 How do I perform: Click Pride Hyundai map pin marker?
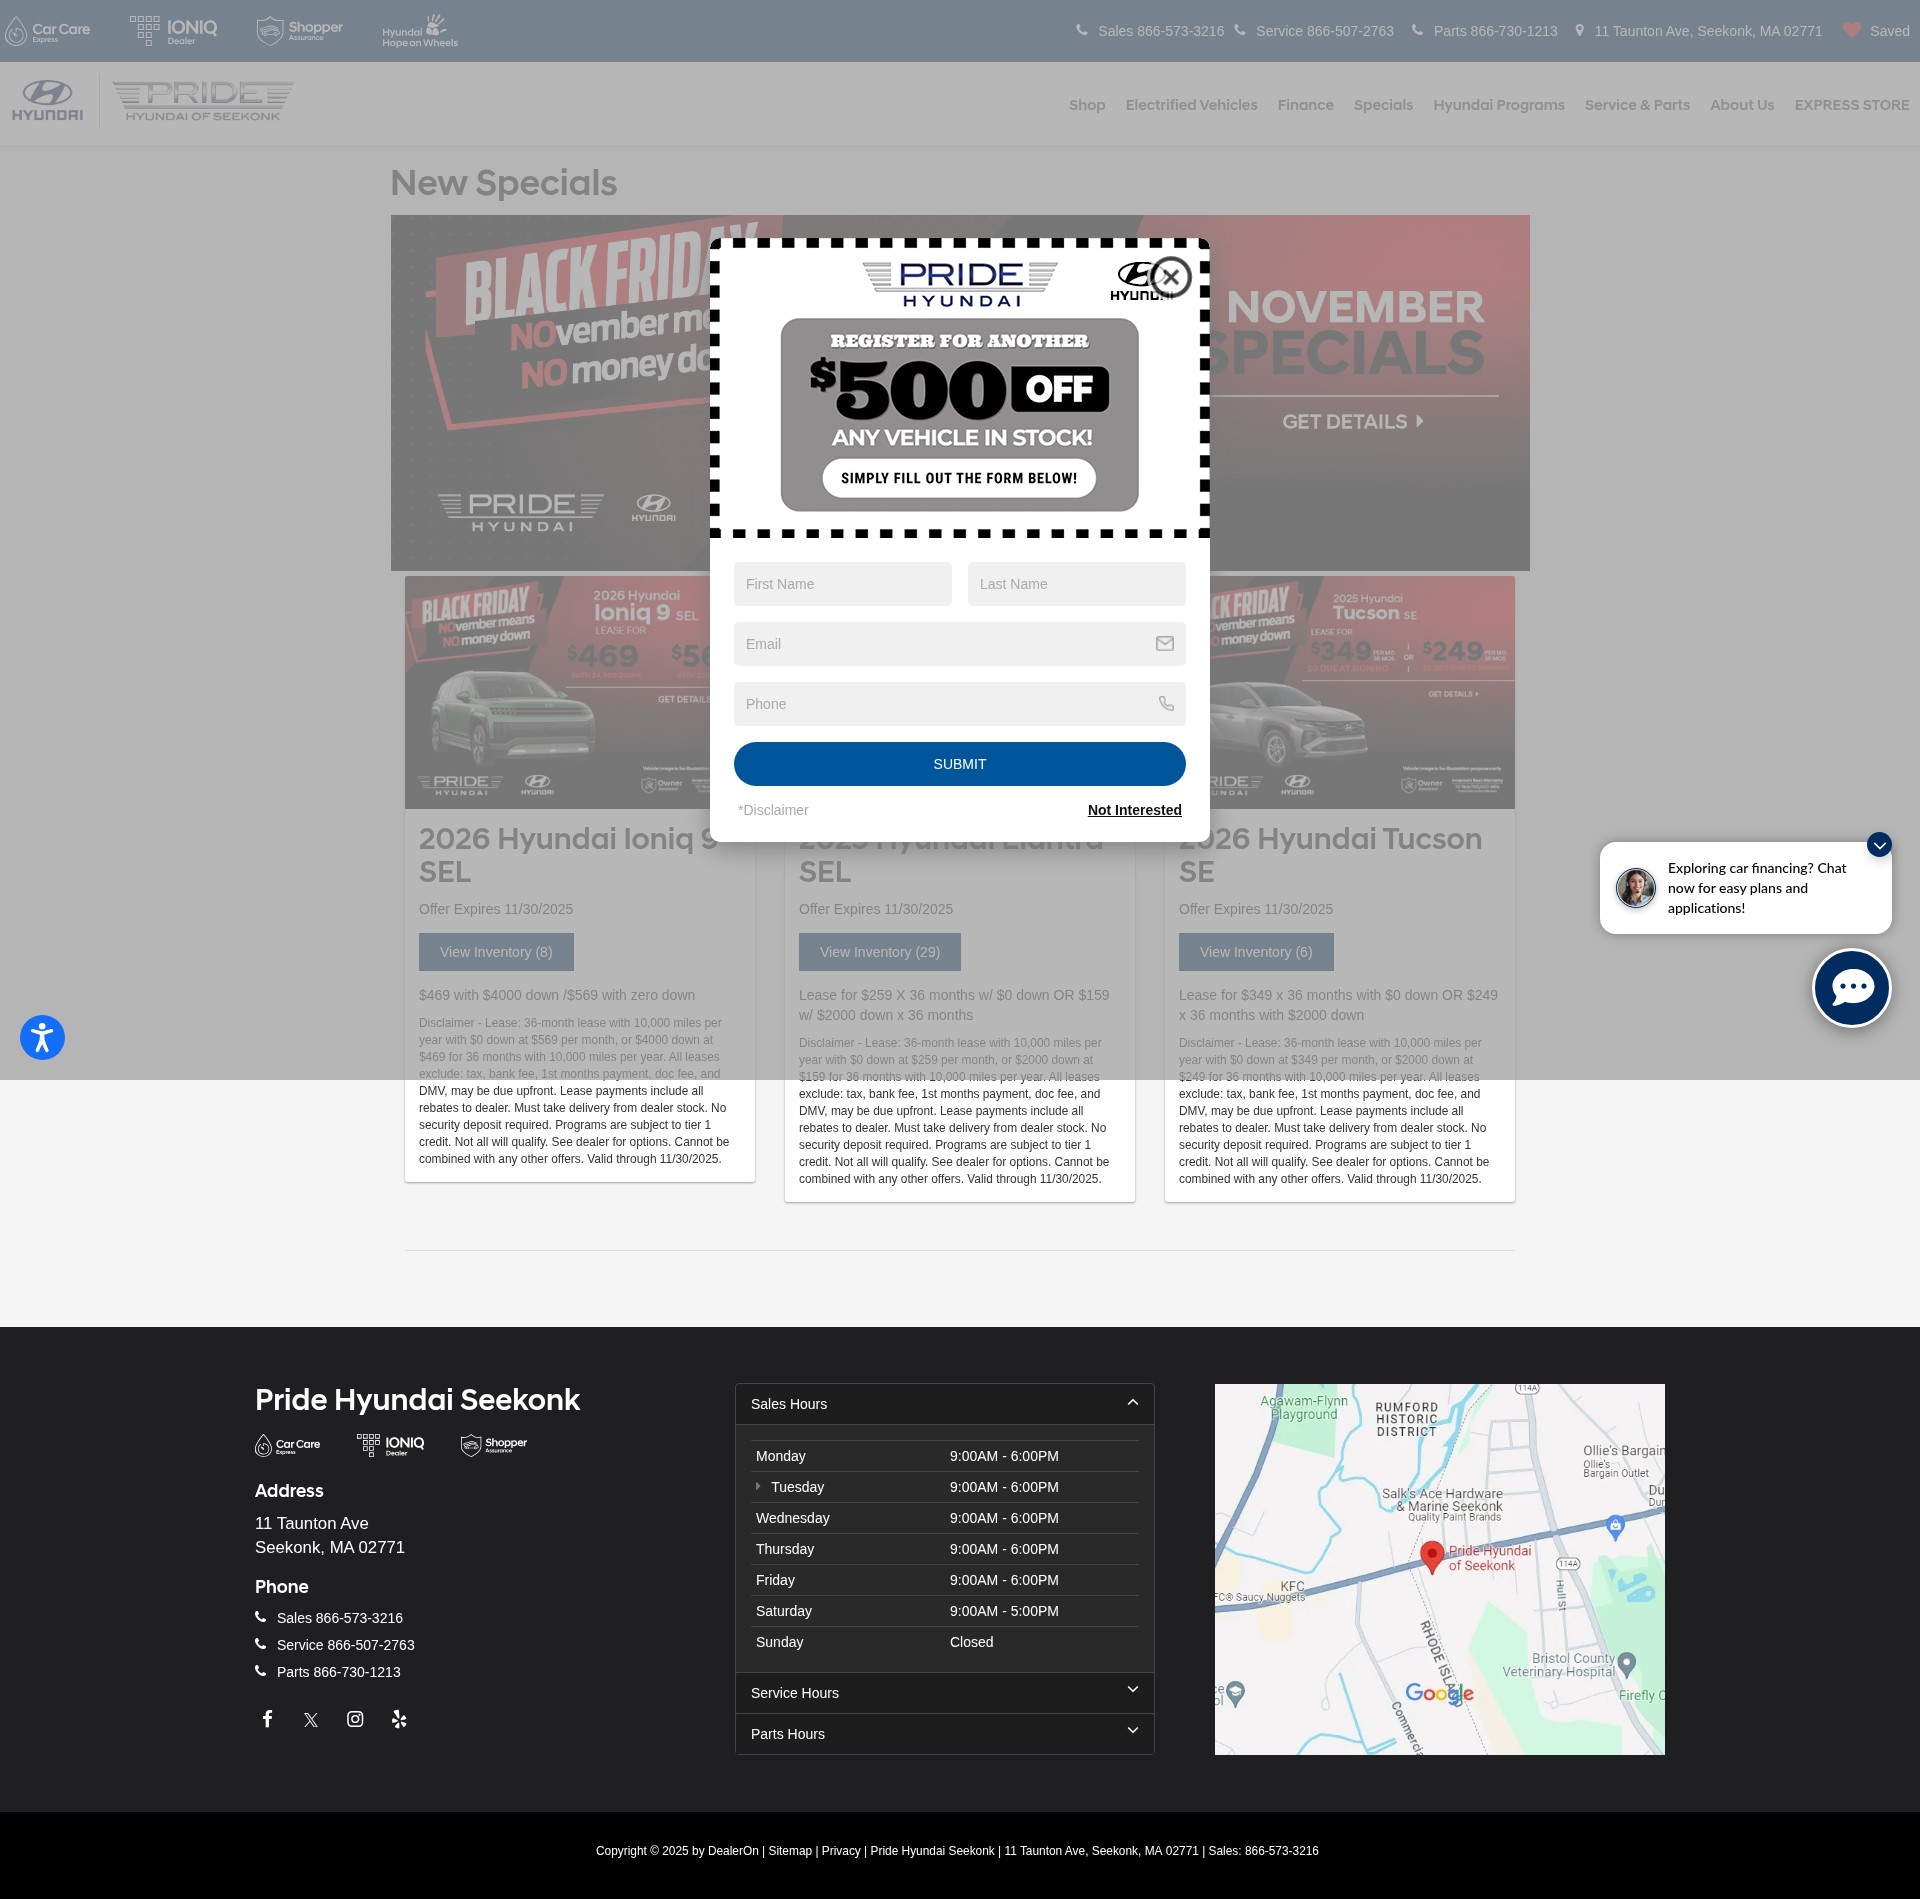(x=1431, y=1557)
